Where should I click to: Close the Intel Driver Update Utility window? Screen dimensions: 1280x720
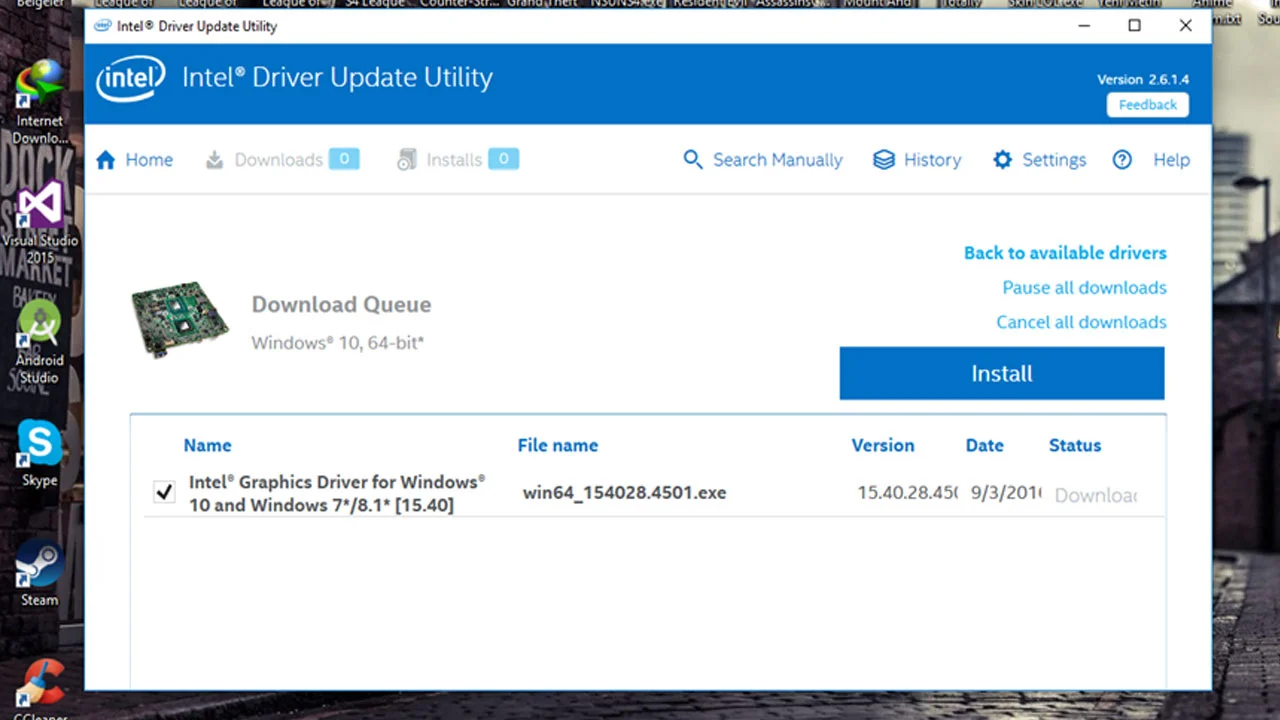1186,26
